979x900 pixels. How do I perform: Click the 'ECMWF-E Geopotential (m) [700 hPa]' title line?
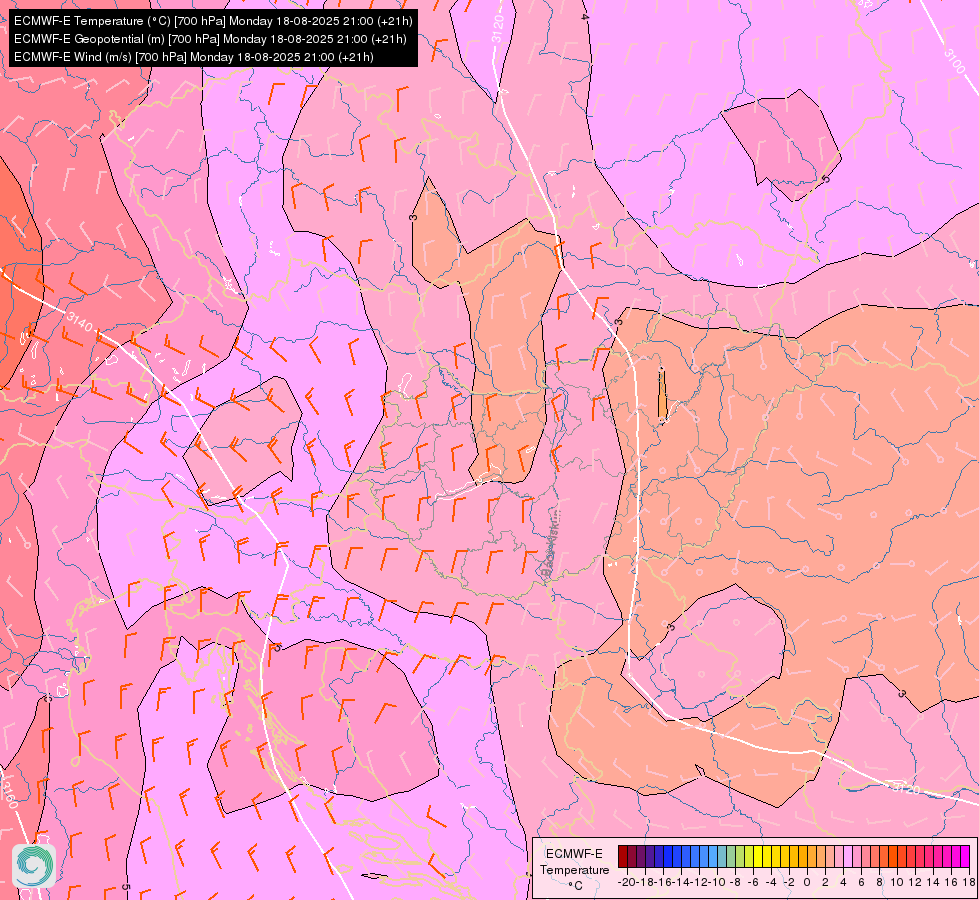tap(210, 39)
